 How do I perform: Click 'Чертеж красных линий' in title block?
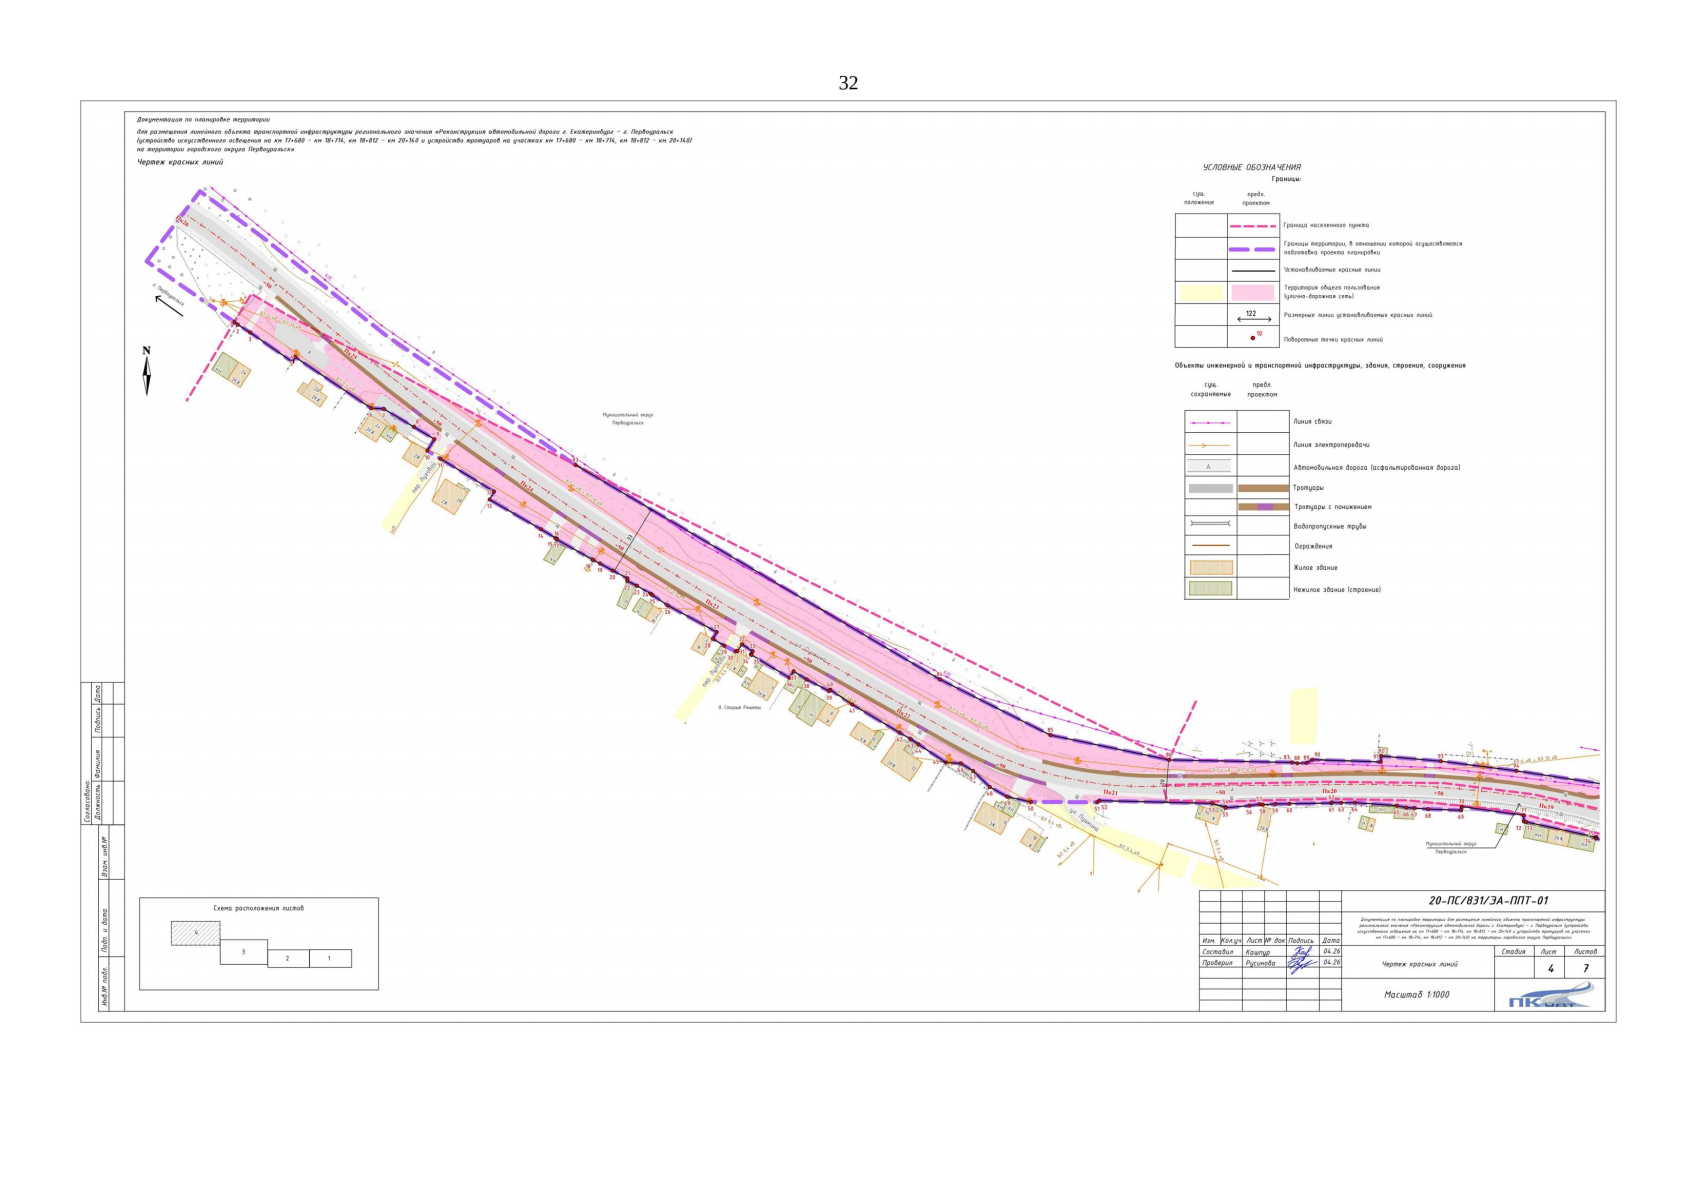(1419, 965)
